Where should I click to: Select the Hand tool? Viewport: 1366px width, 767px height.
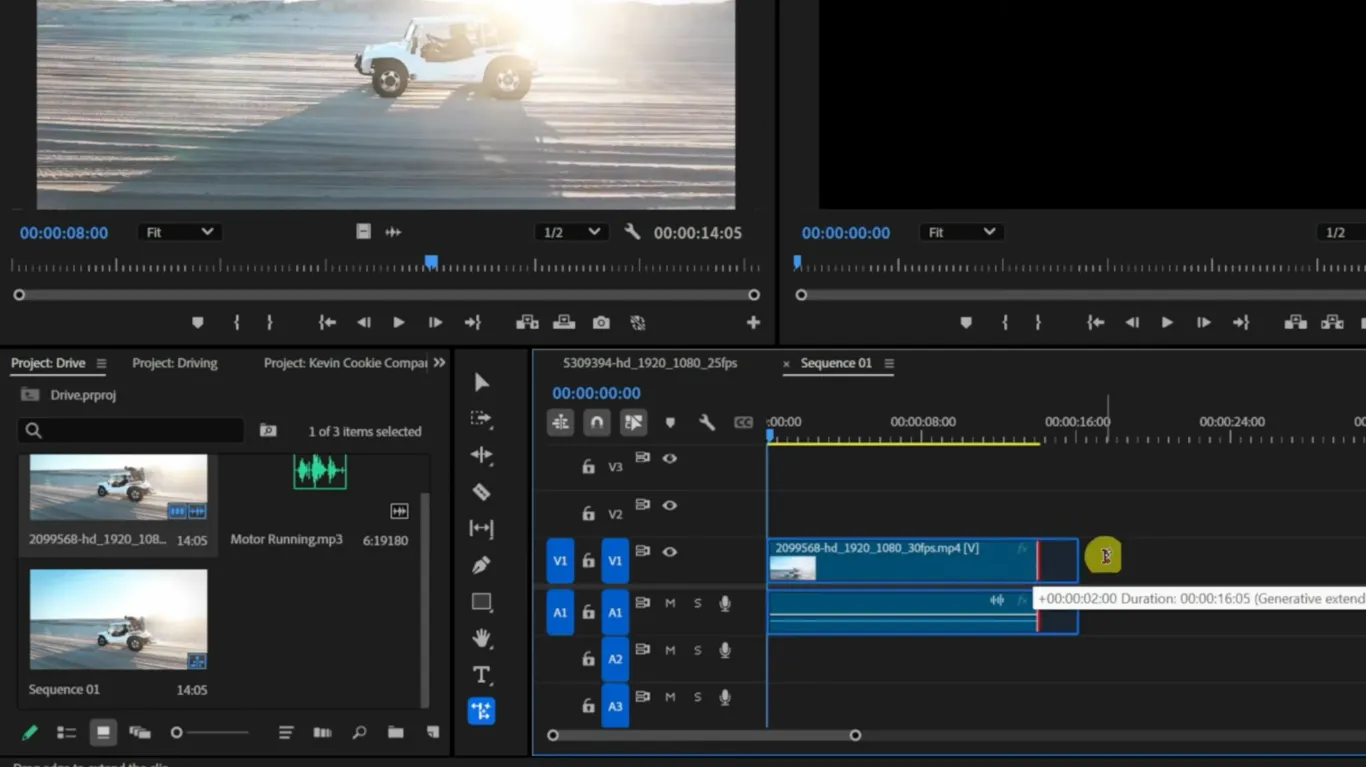tap(481, 638)
